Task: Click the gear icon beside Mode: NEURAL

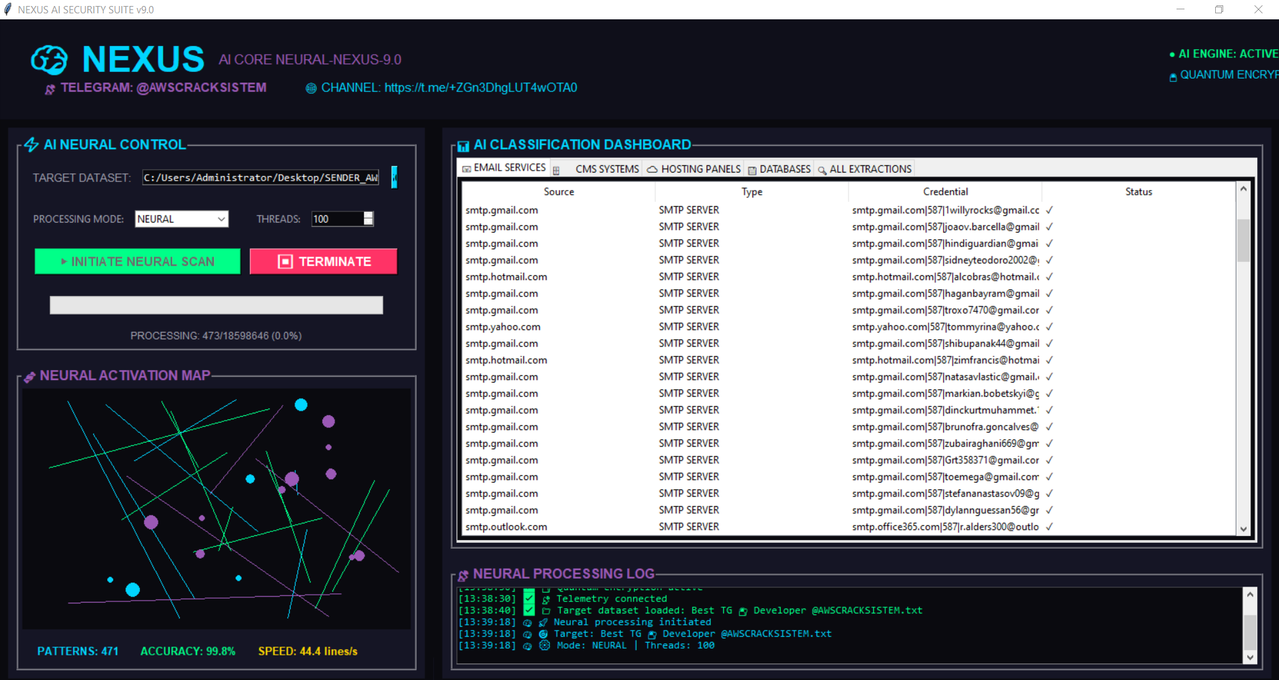Action: (544, 646)
